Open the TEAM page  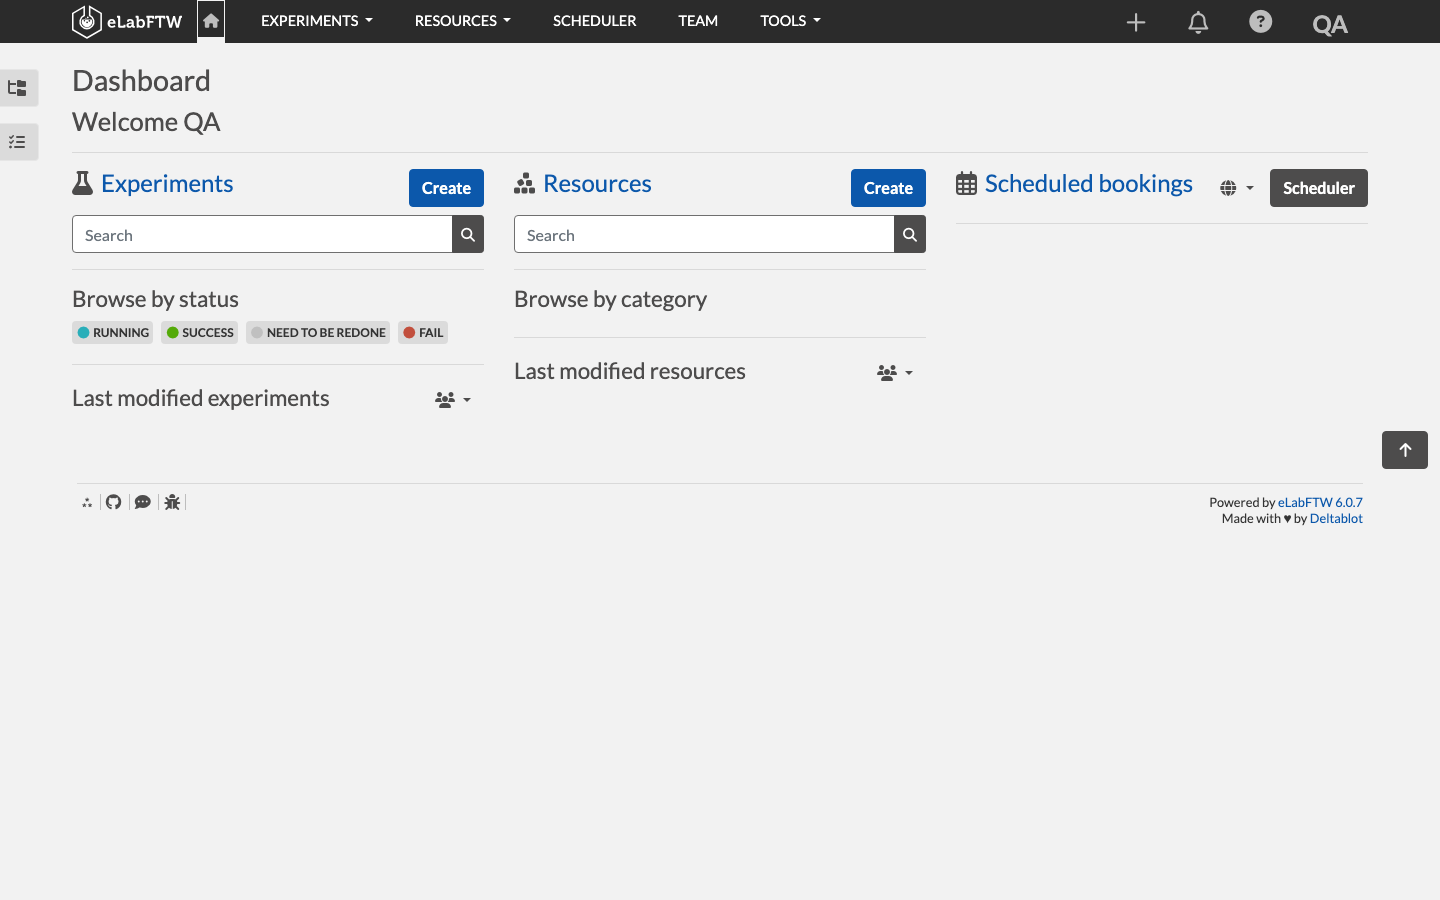point(698,21)
